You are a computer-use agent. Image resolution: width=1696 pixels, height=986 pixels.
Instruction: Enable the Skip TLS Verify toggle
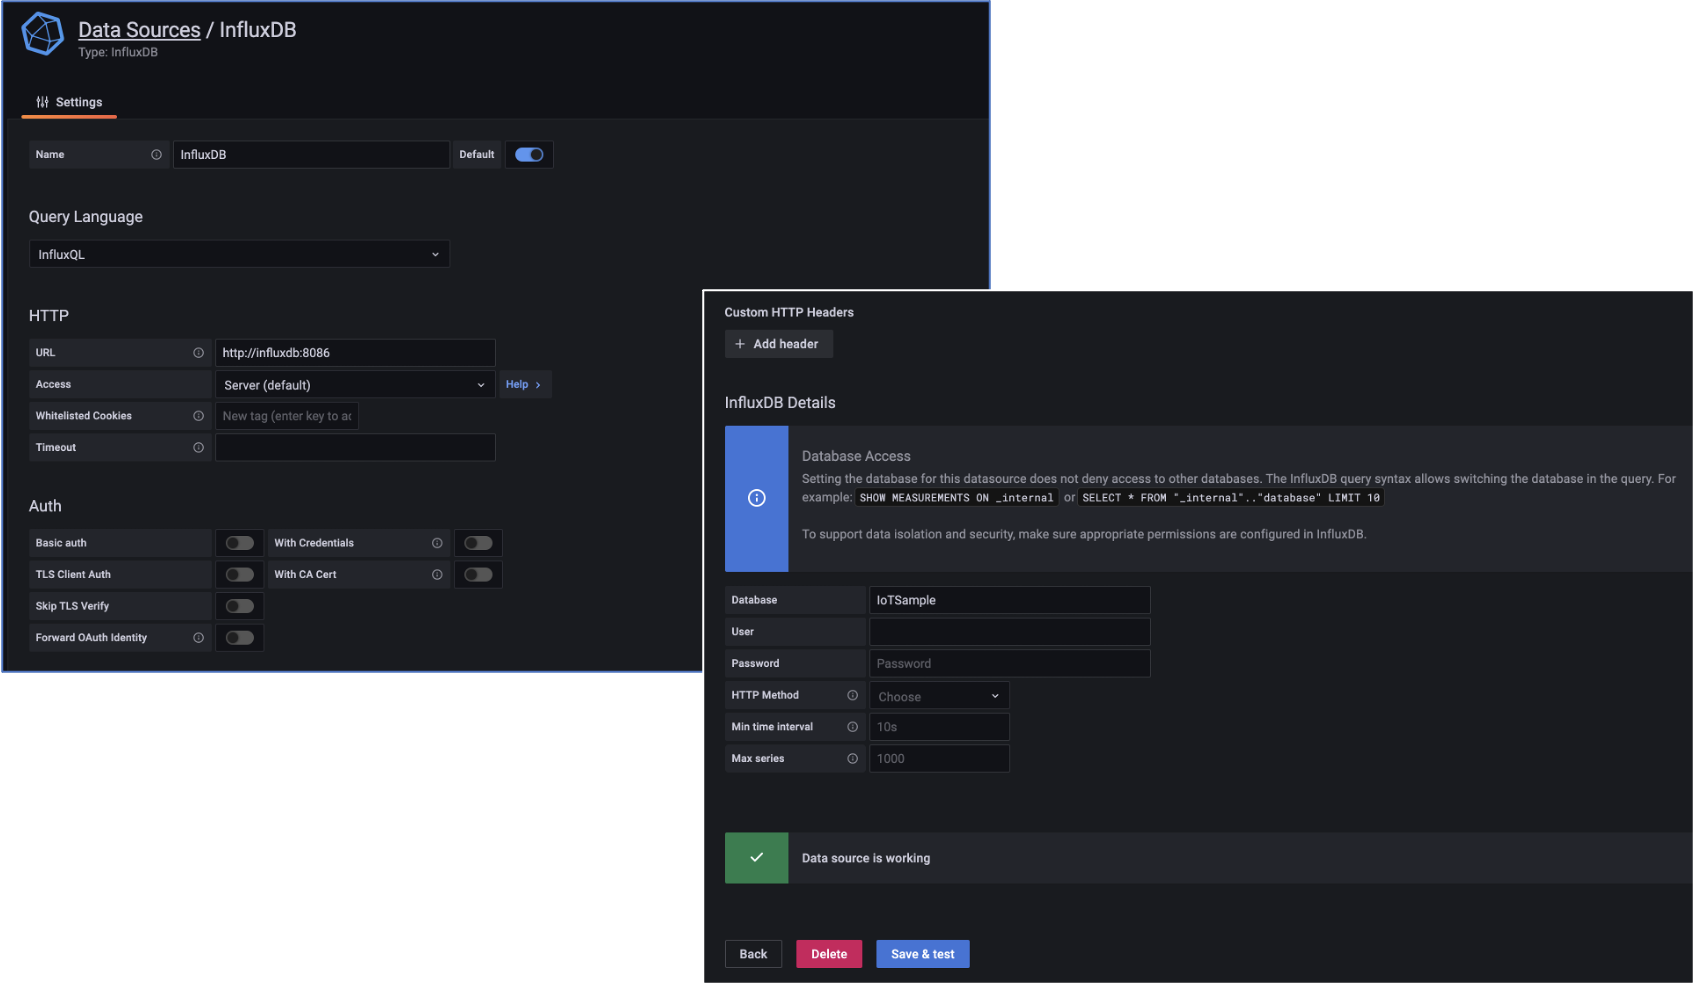coord(240,606)
